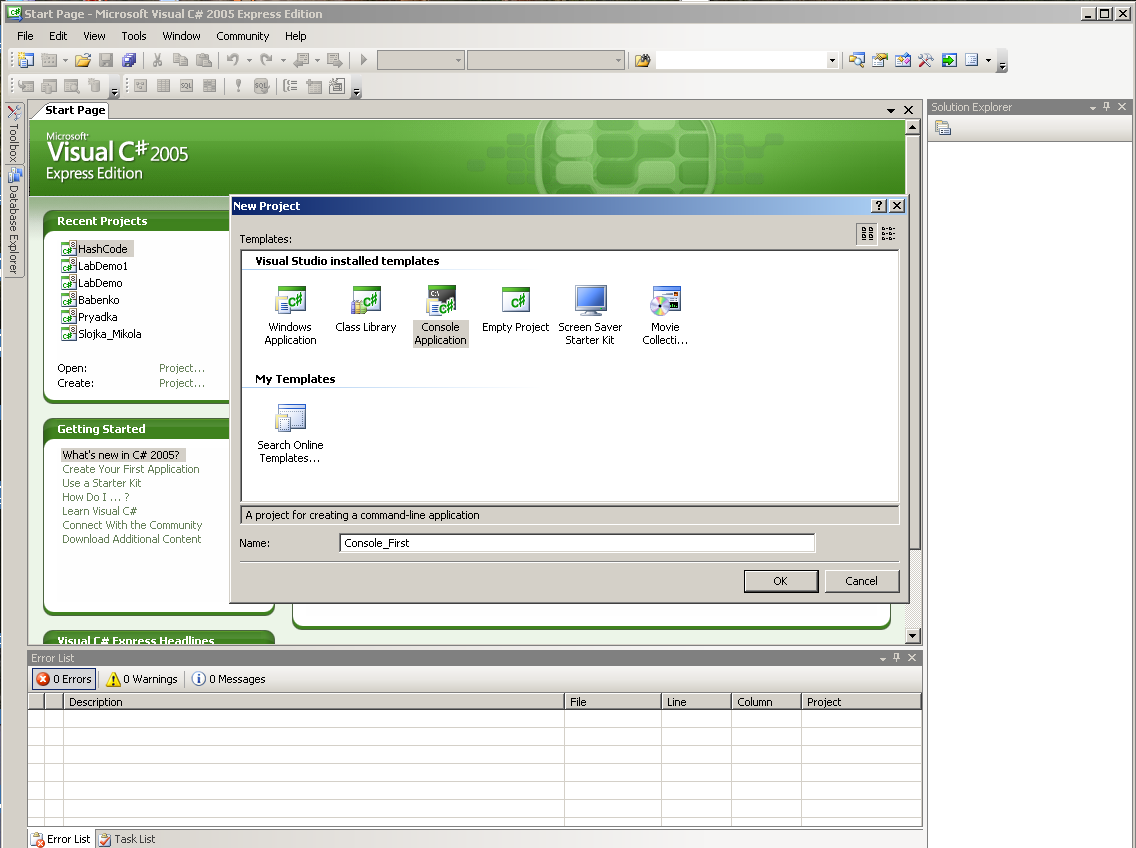Open the Window menu
Viewport: 1136px width, 848px height.
point(181,36)
